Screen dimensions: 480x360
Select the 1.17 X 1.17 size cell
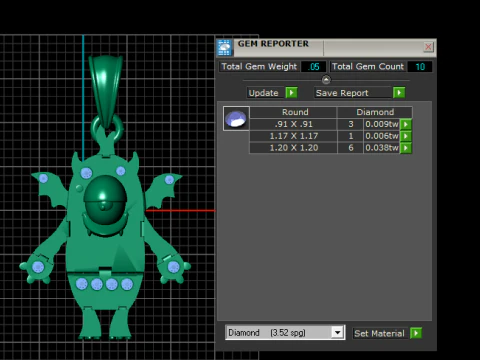click(293, 136)
